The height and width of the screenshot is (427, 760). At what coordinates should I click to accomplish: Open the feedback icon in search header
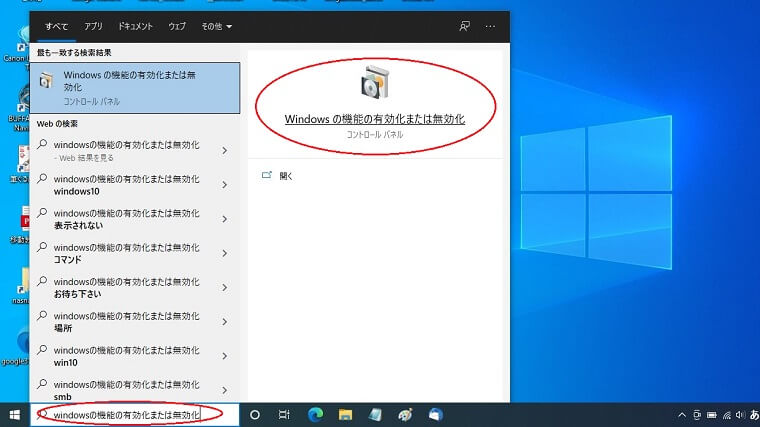(x=464, y=26)
